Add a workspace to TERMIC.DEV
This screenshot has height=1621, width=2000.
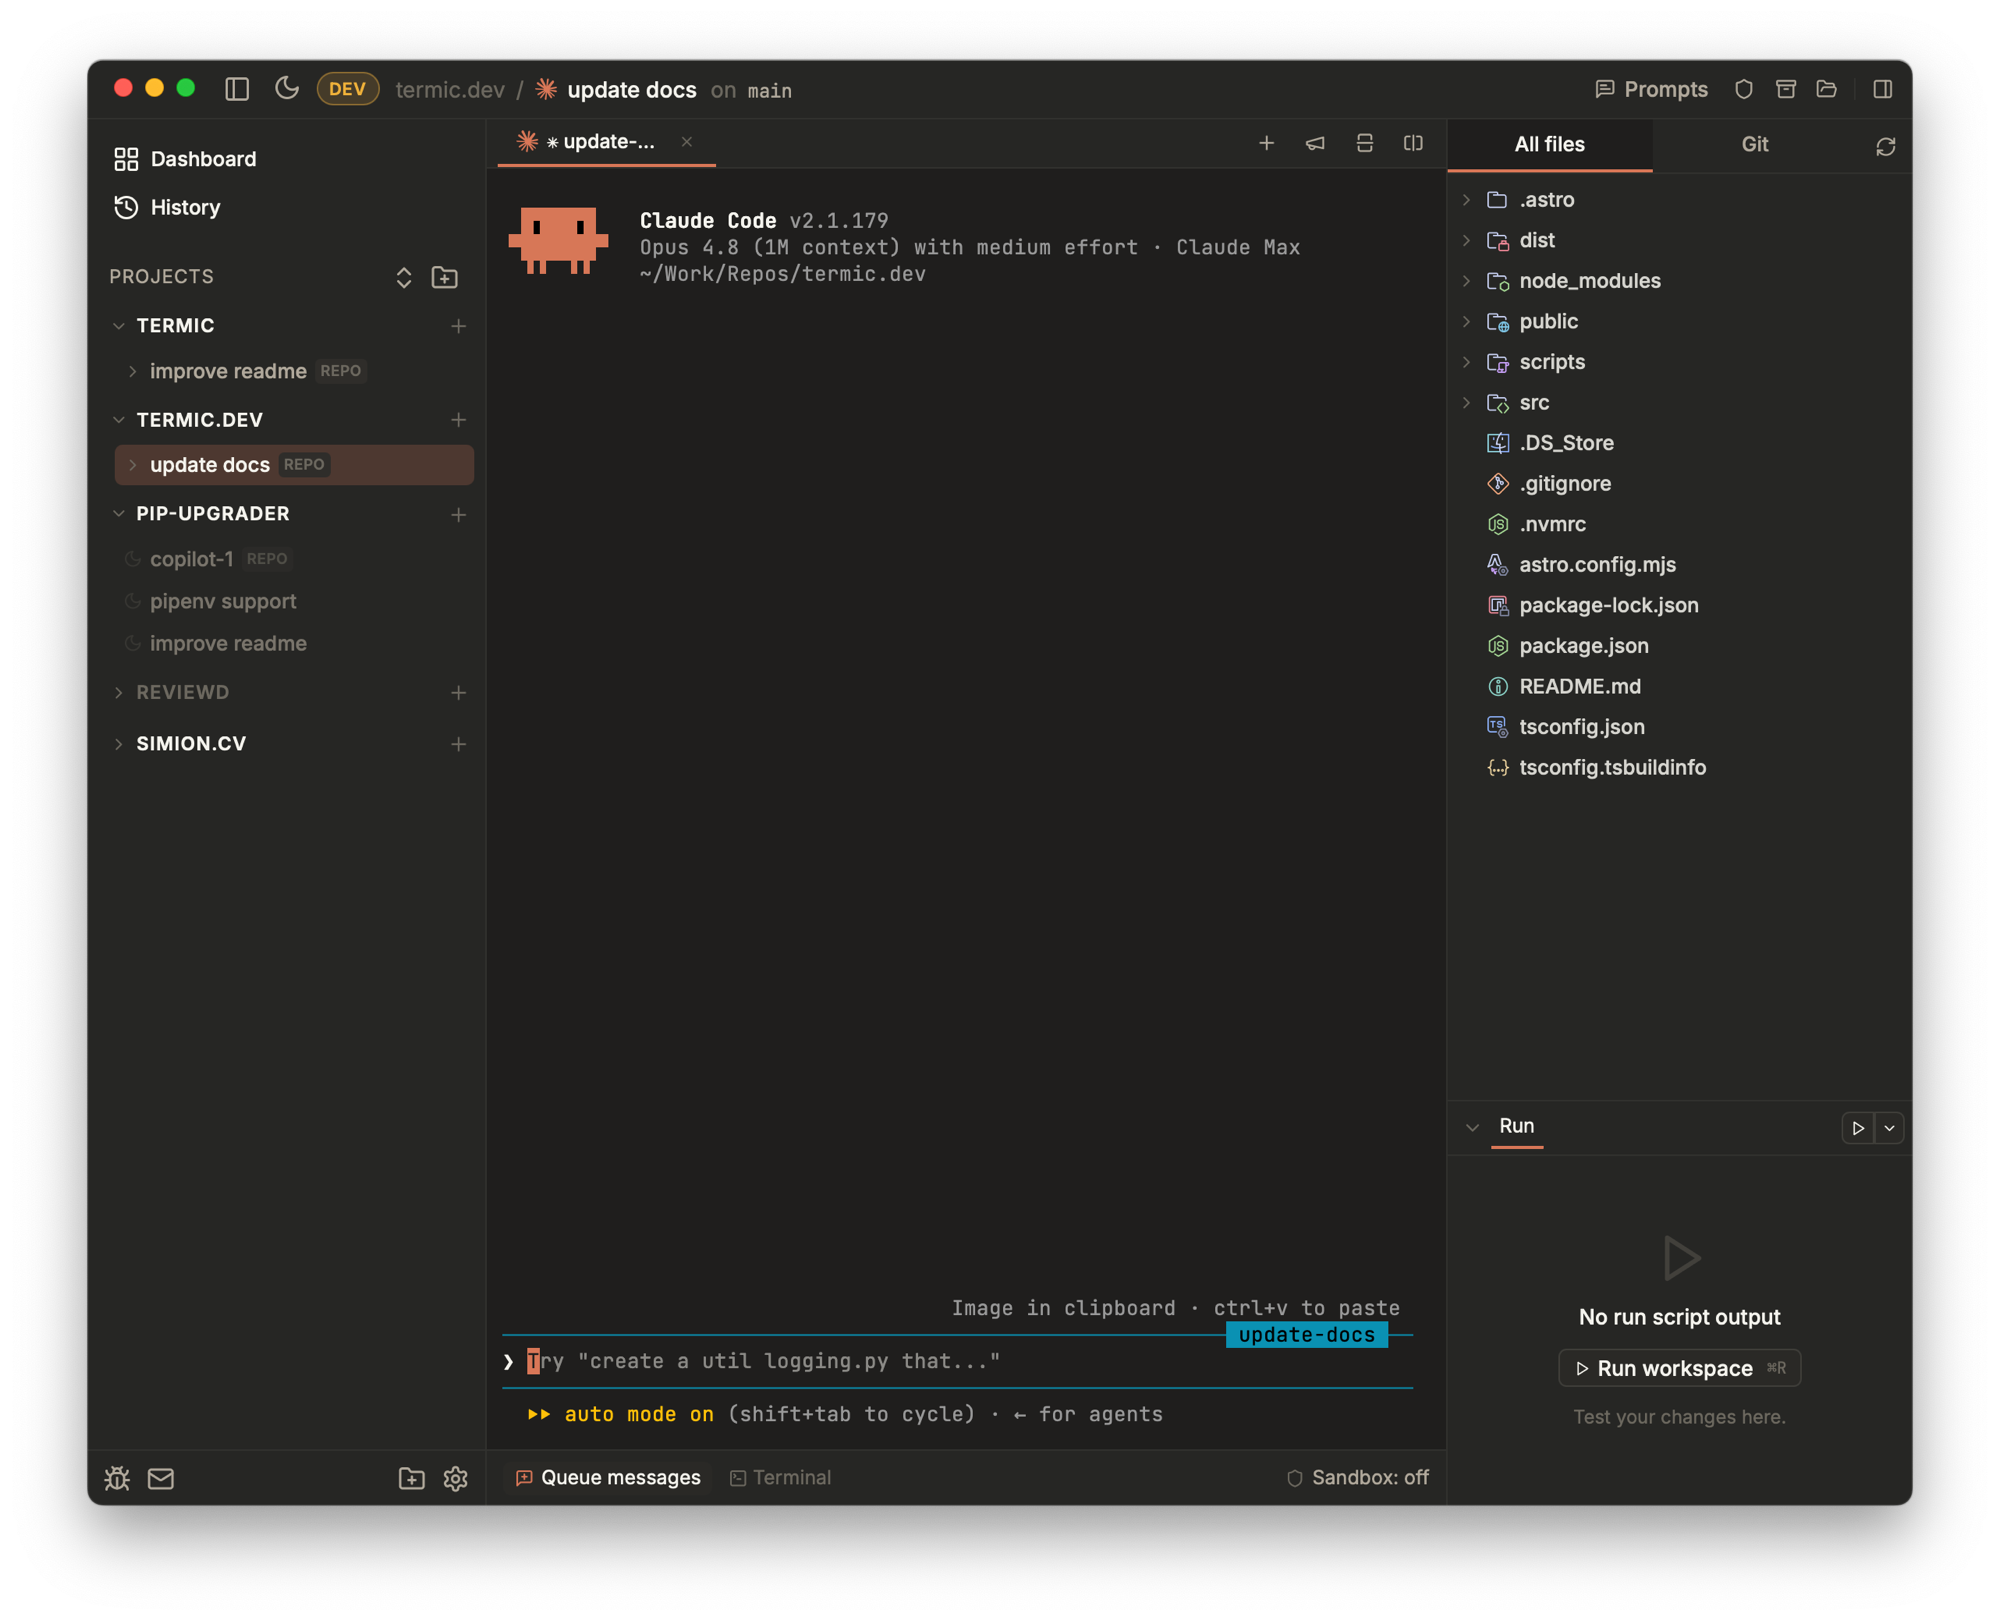[458, 420]
